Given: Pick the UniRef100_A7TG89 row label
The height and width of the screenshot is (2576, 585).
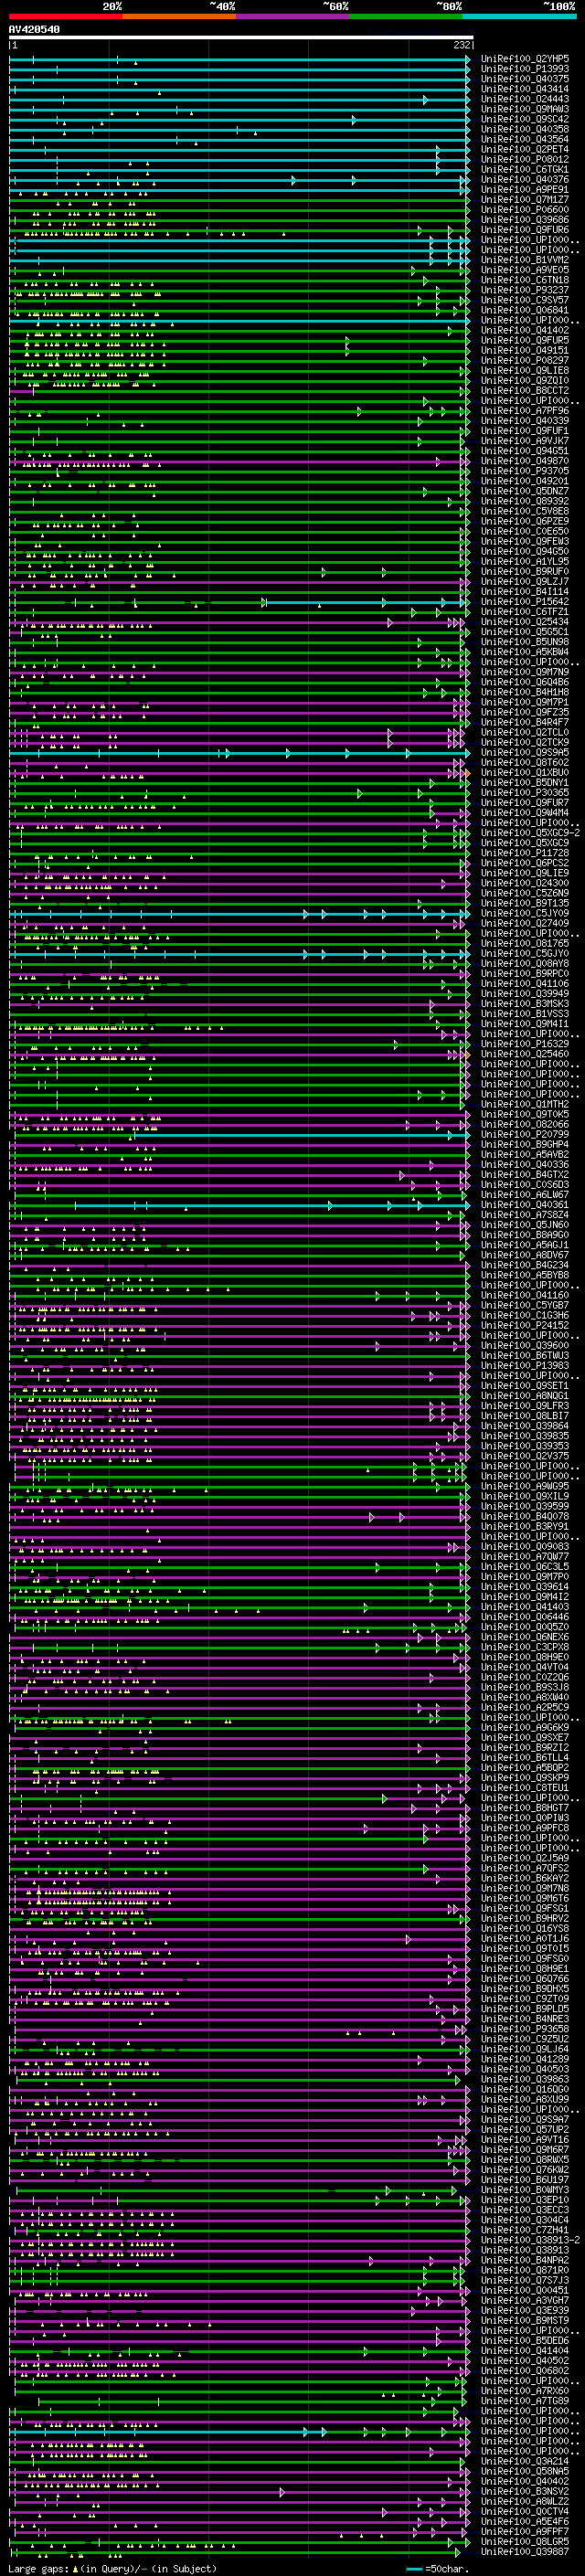Looking at the screenshot, I should point(525,2401).
